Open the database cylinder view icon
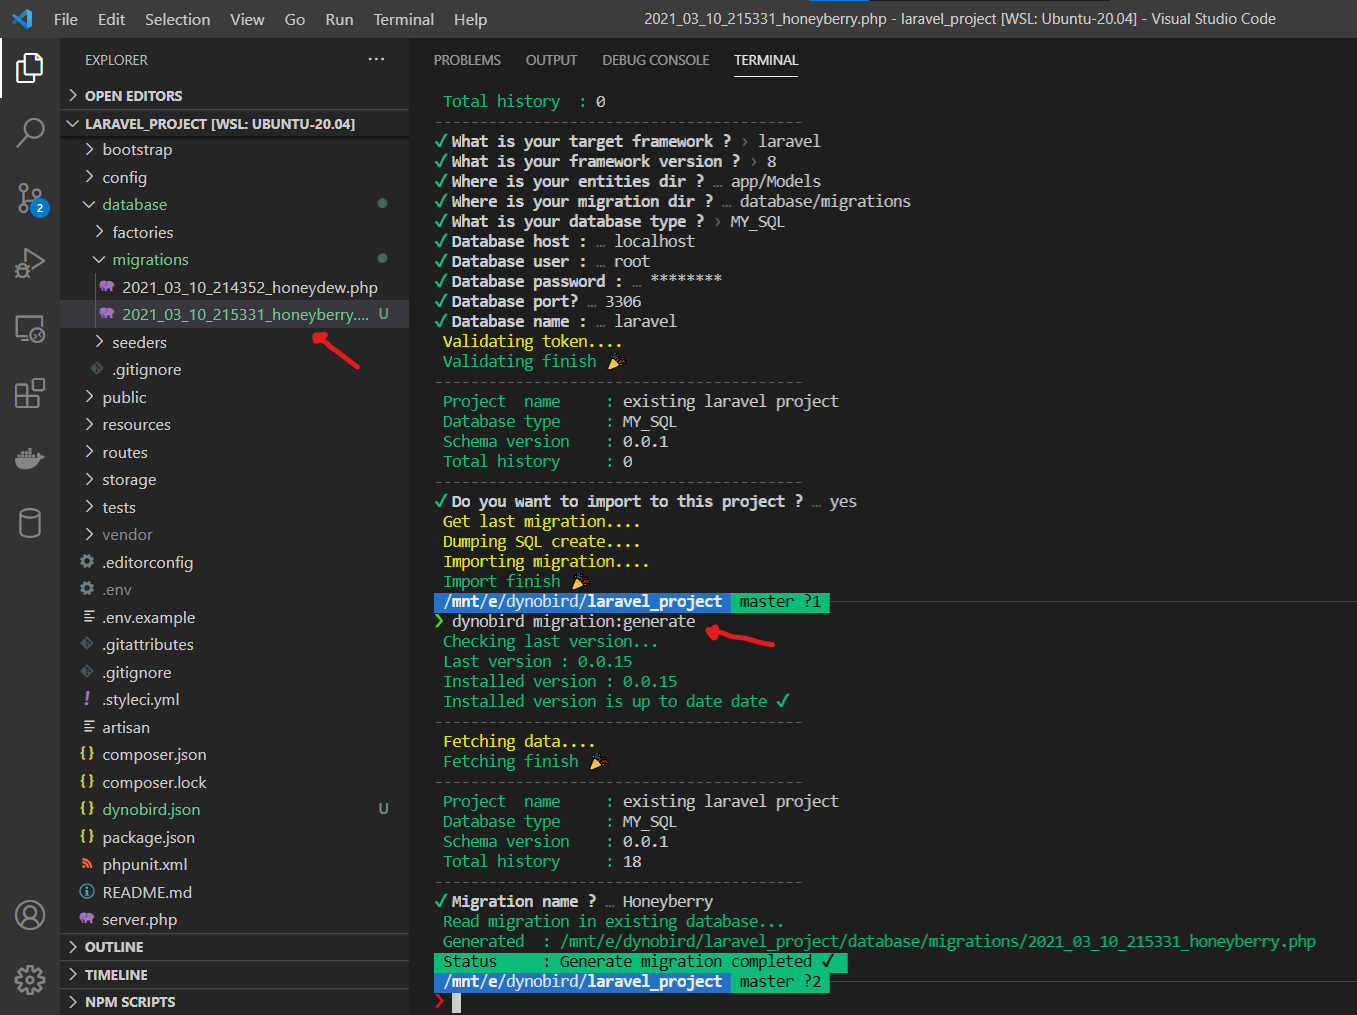 pyautogui.click(x=30, y=523)
